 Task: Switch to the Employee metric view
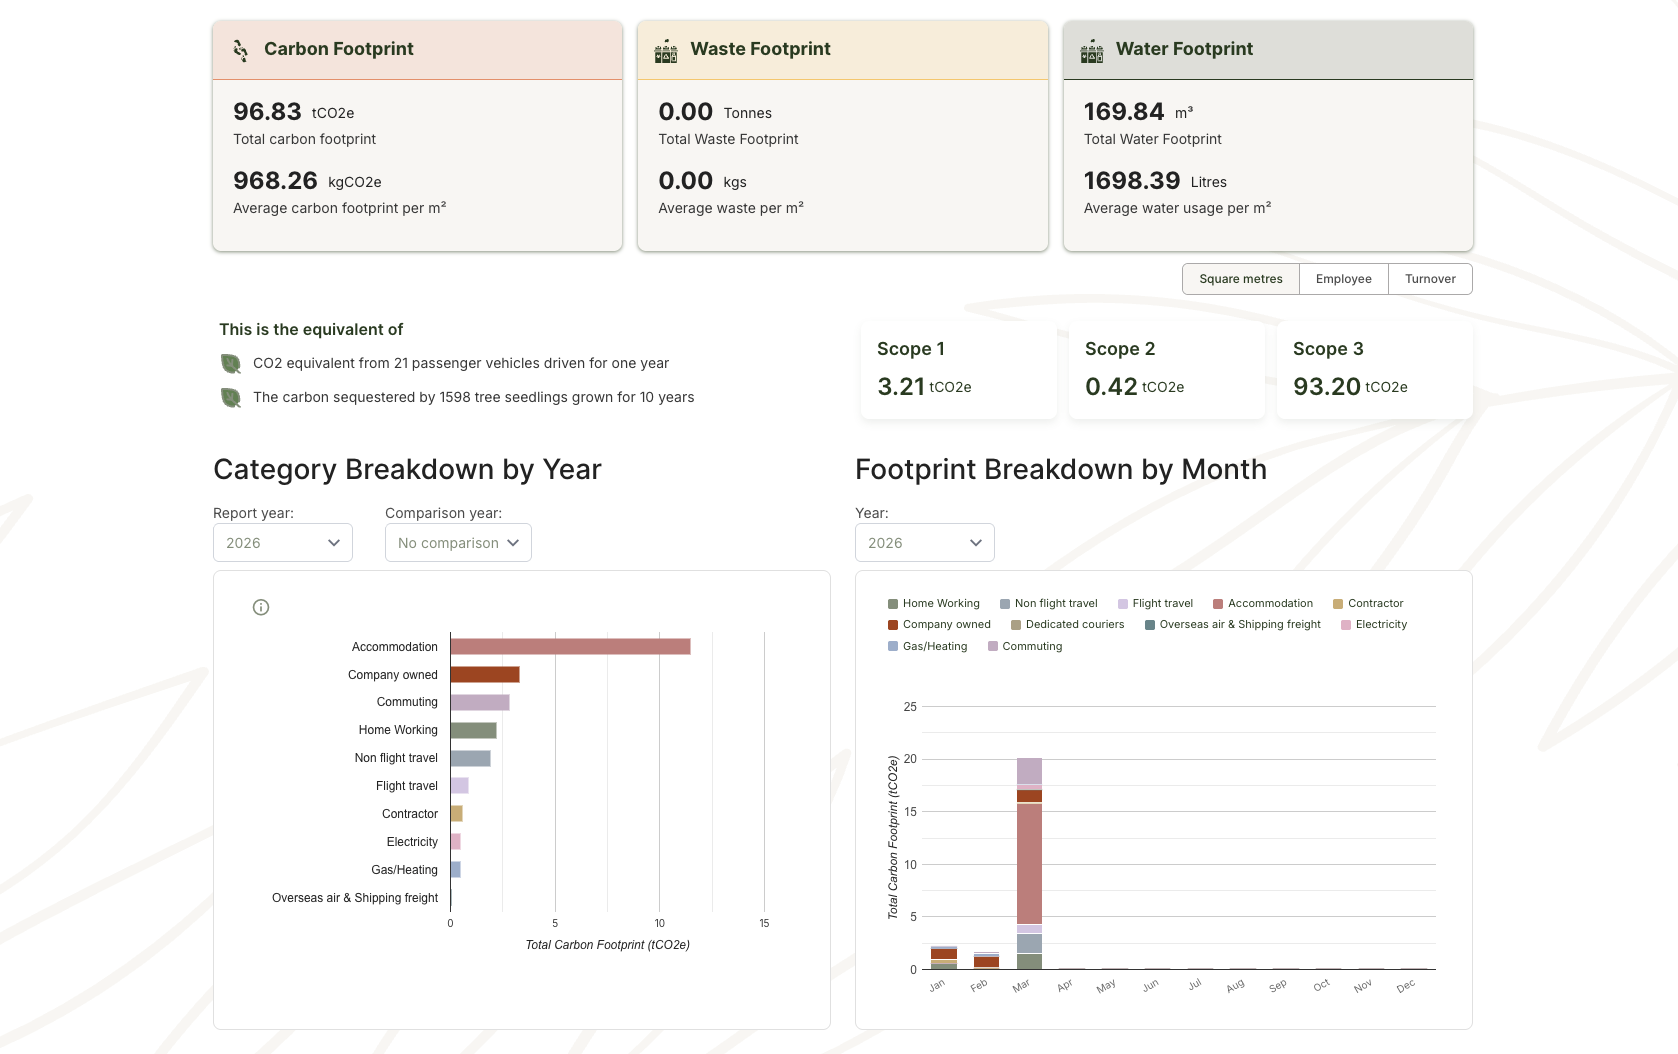(x=1343, y=279)
